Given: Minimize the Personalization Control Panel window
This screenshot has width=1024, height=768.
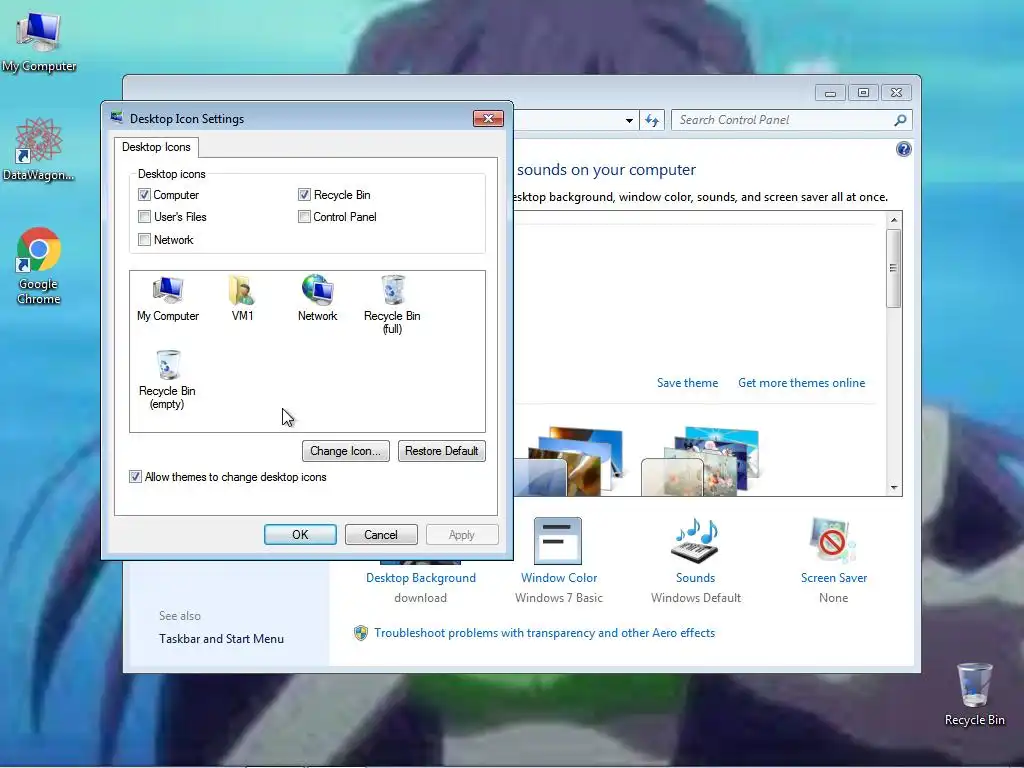Looking at the screenshot, I should [x=830, y=93].
